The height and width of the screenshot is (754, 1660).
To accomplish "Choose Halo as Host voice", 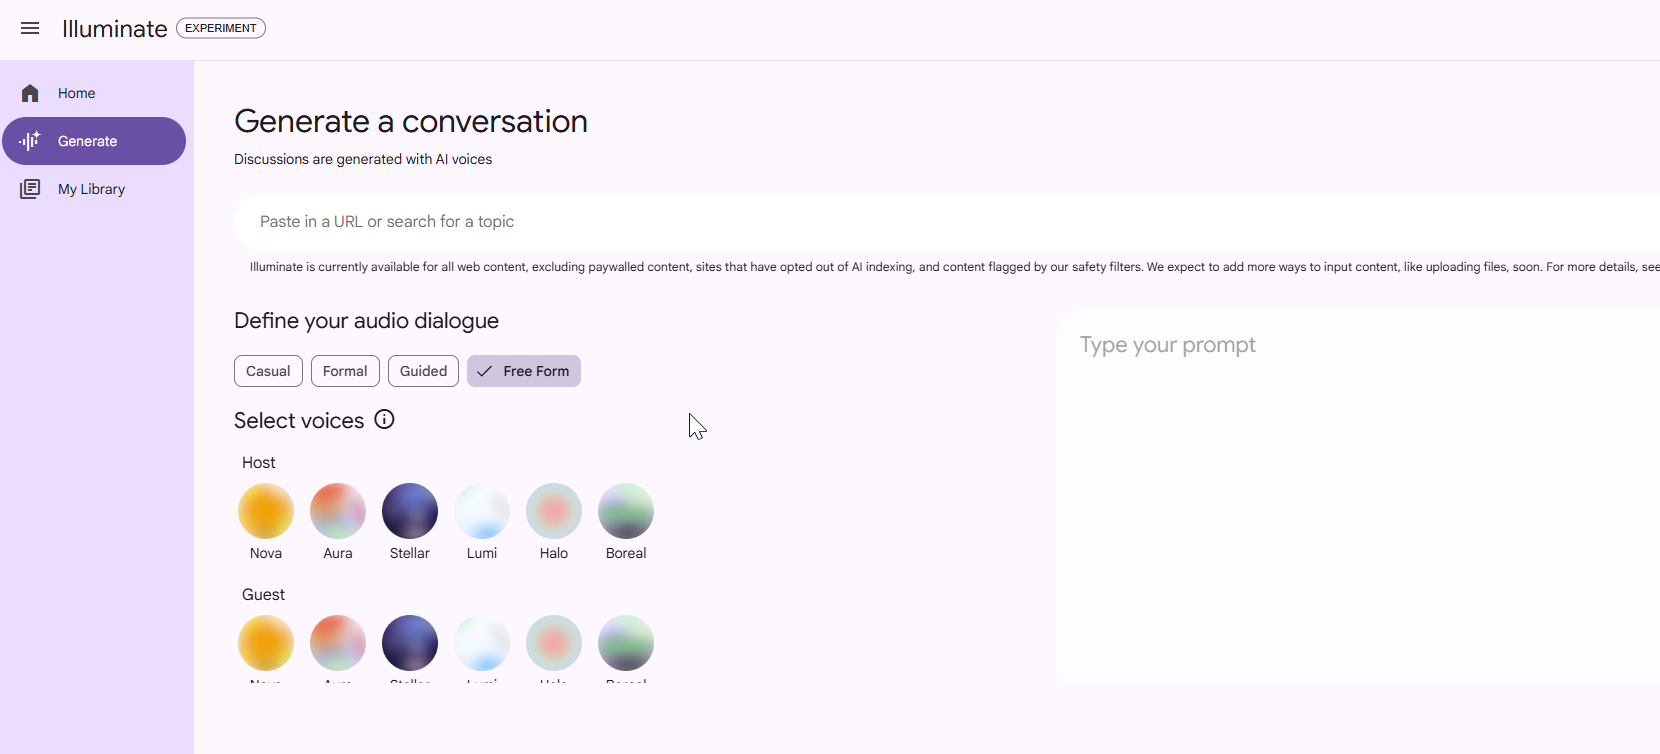I will tap(554, 511).
